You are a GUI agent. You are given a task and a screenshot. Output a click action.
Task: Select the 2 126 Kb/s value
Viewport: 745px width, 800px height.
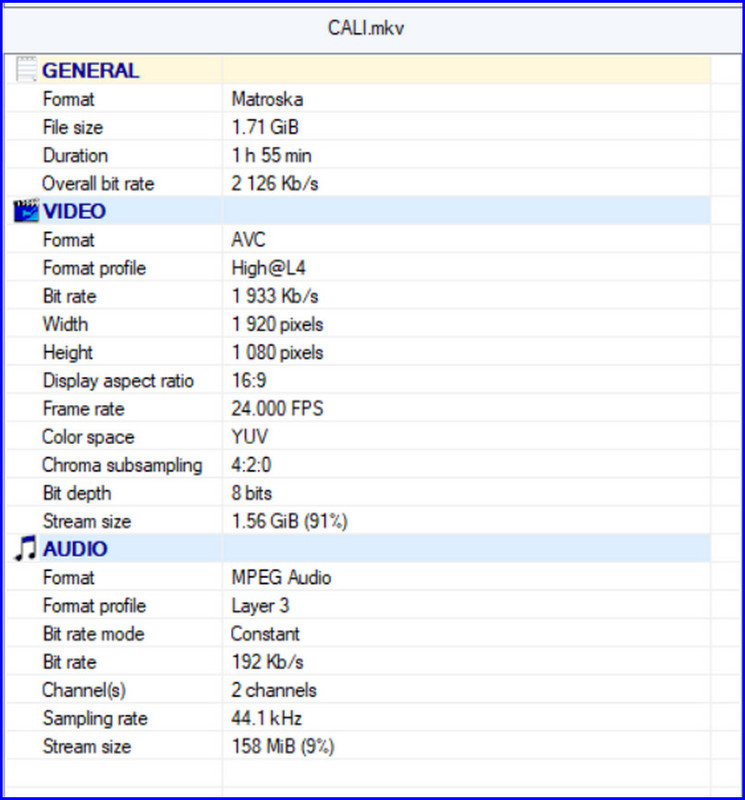(275, 183)
